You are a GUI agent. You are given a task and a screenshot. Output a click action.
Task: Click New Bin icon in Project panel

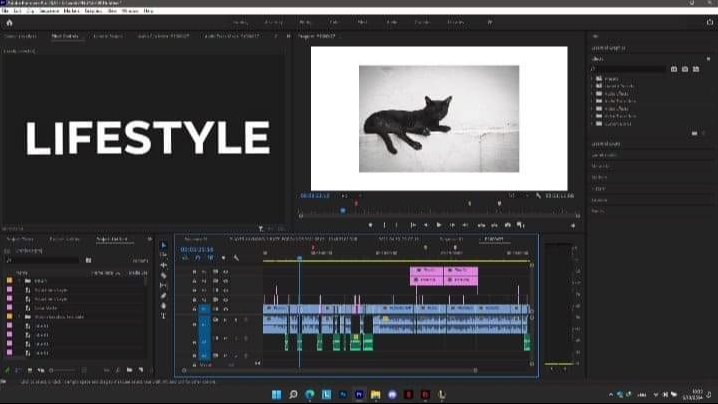130,370
